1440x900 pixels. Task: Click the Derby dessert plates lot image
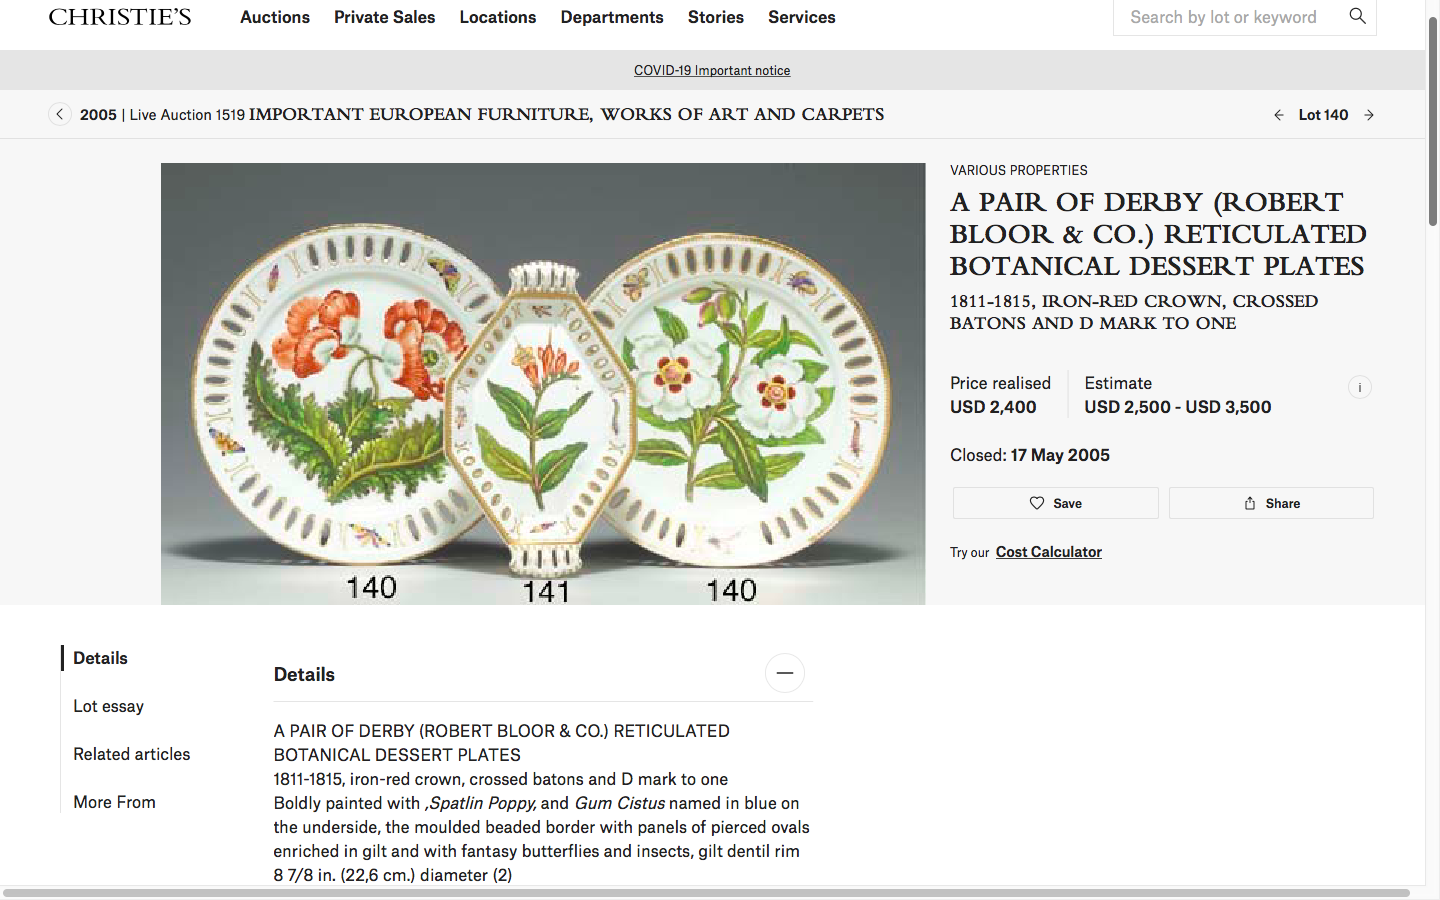543,384
